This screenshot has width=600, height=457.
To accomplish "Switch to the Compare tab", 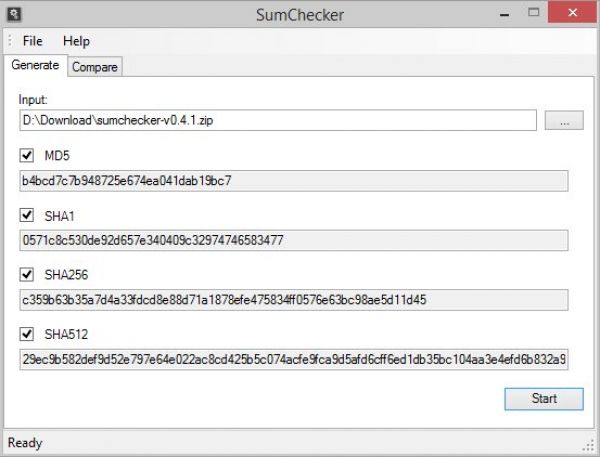I will click(95, 67).
